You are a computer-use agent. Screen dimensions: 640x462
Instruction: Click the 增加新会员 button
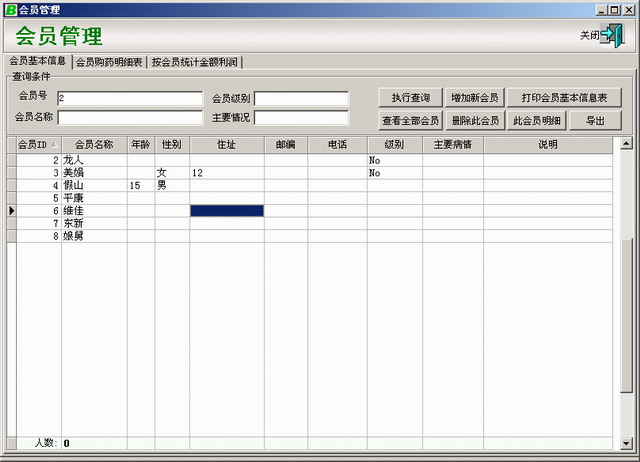point(473,98)
